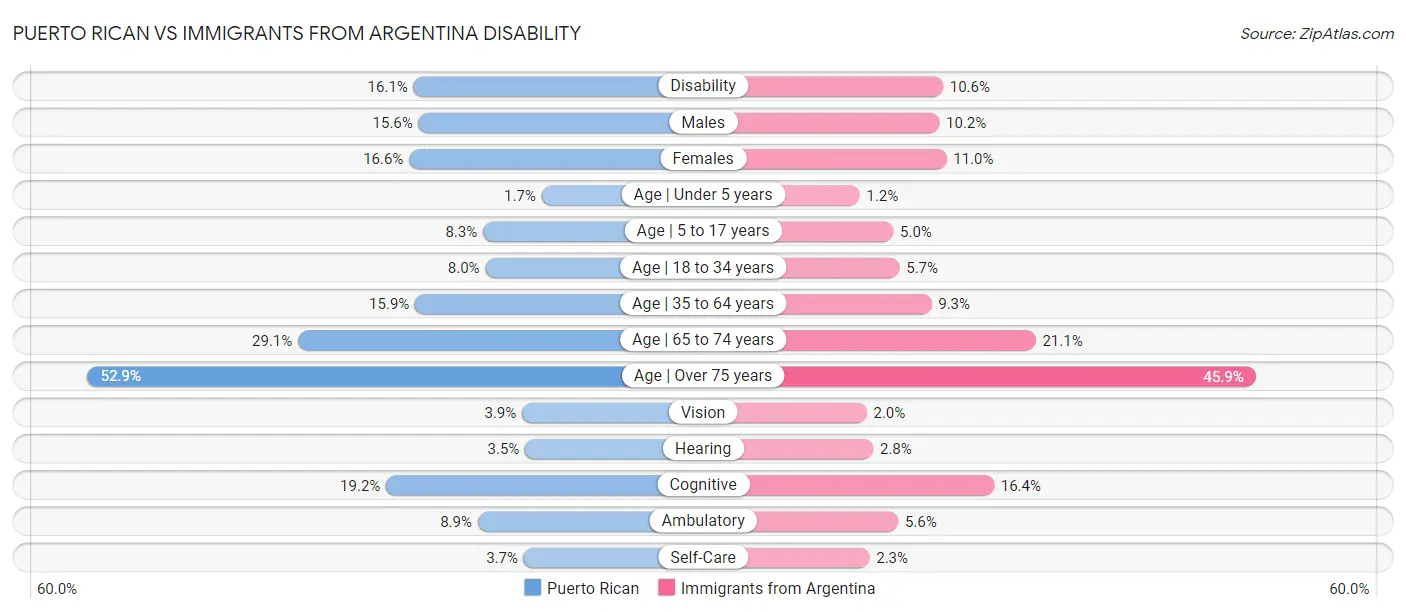The image size is (1406, 612).
Task: Select the Age Under 5 years label
Action: click(x=703, y=194)
